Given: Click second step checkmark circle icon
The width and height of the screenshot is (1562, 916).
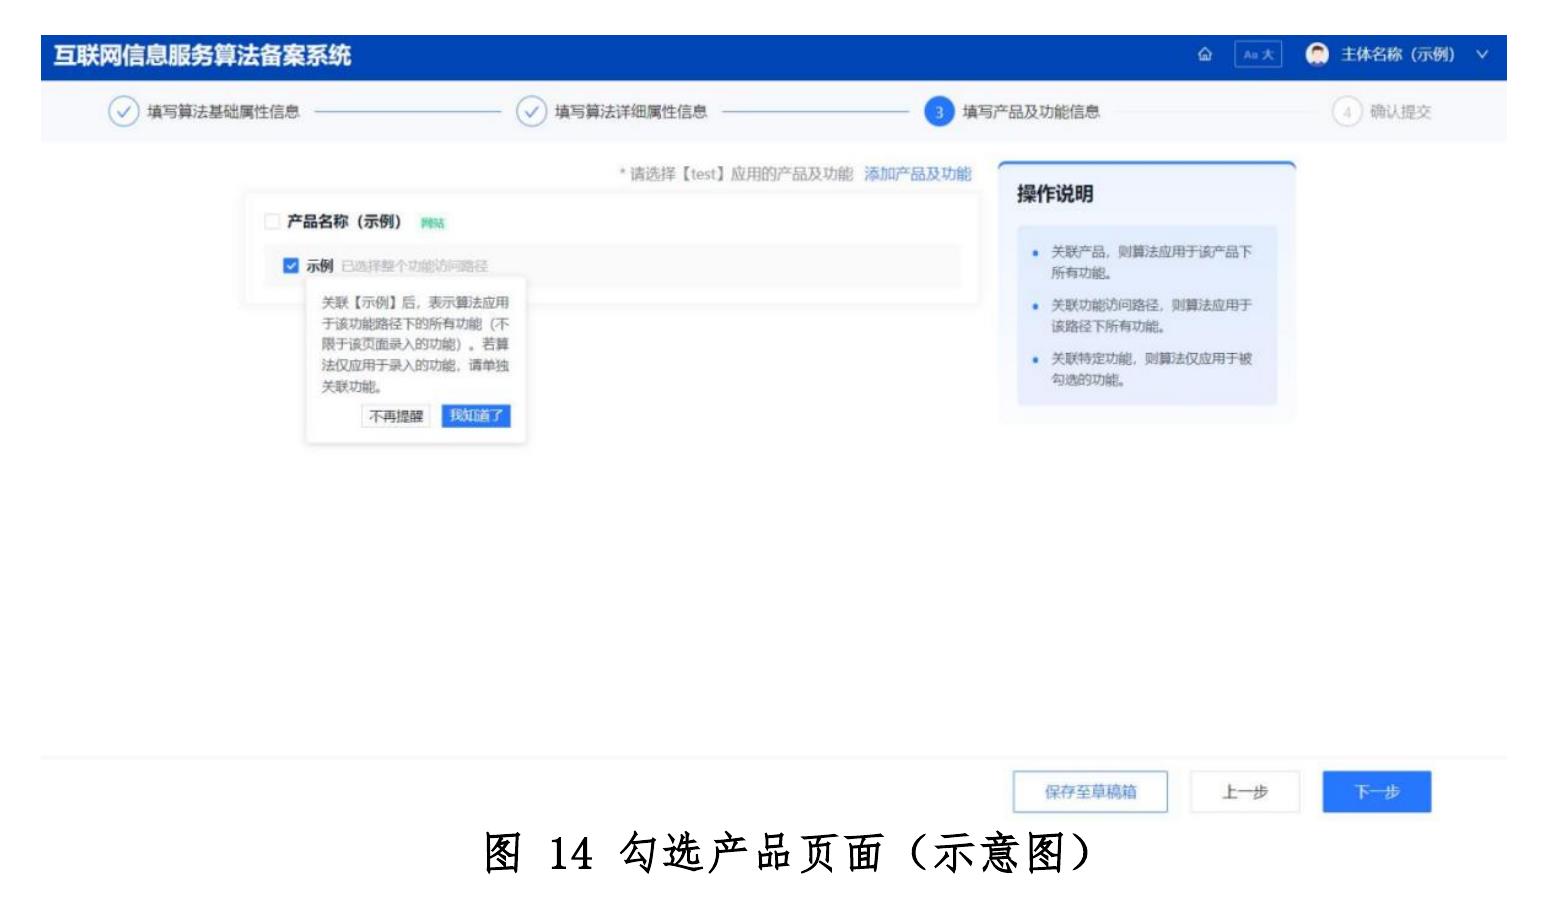Looking at the screenshot, I should pos(531,111).
